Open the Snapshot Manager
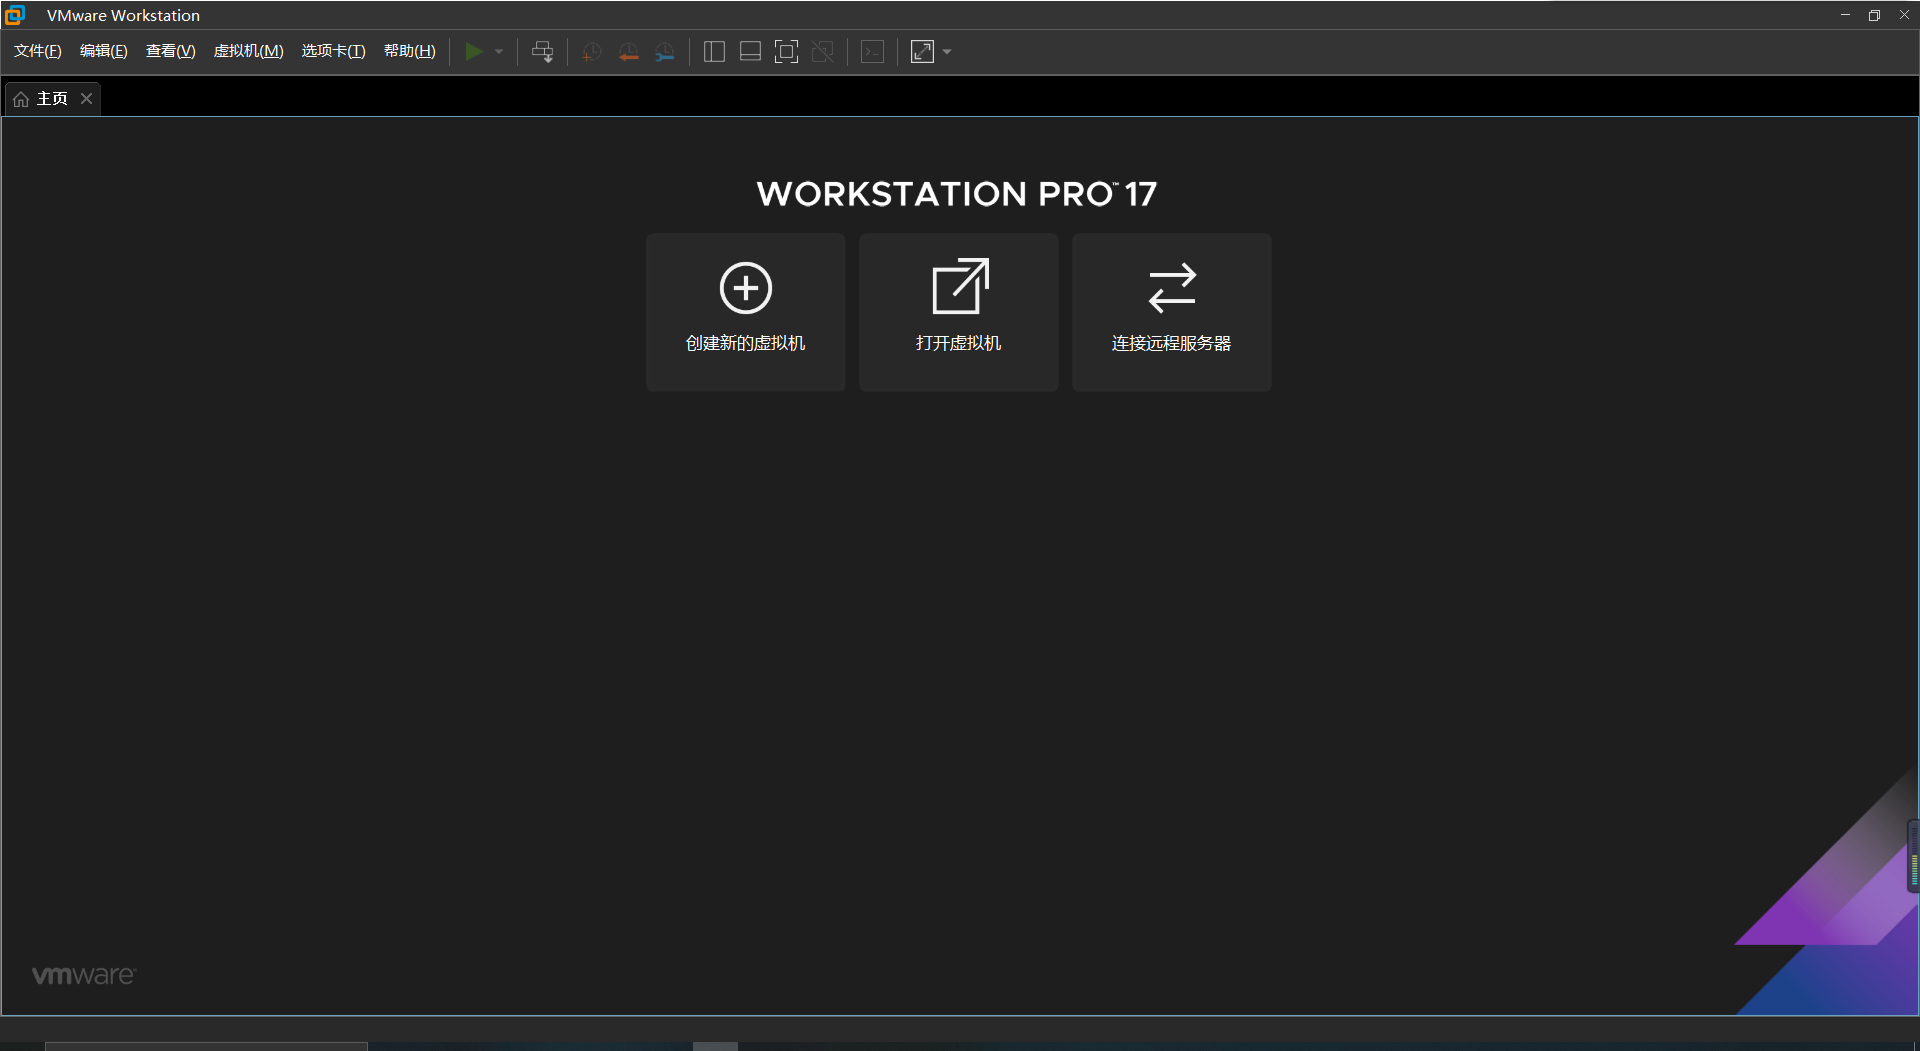 pos(665,51)
